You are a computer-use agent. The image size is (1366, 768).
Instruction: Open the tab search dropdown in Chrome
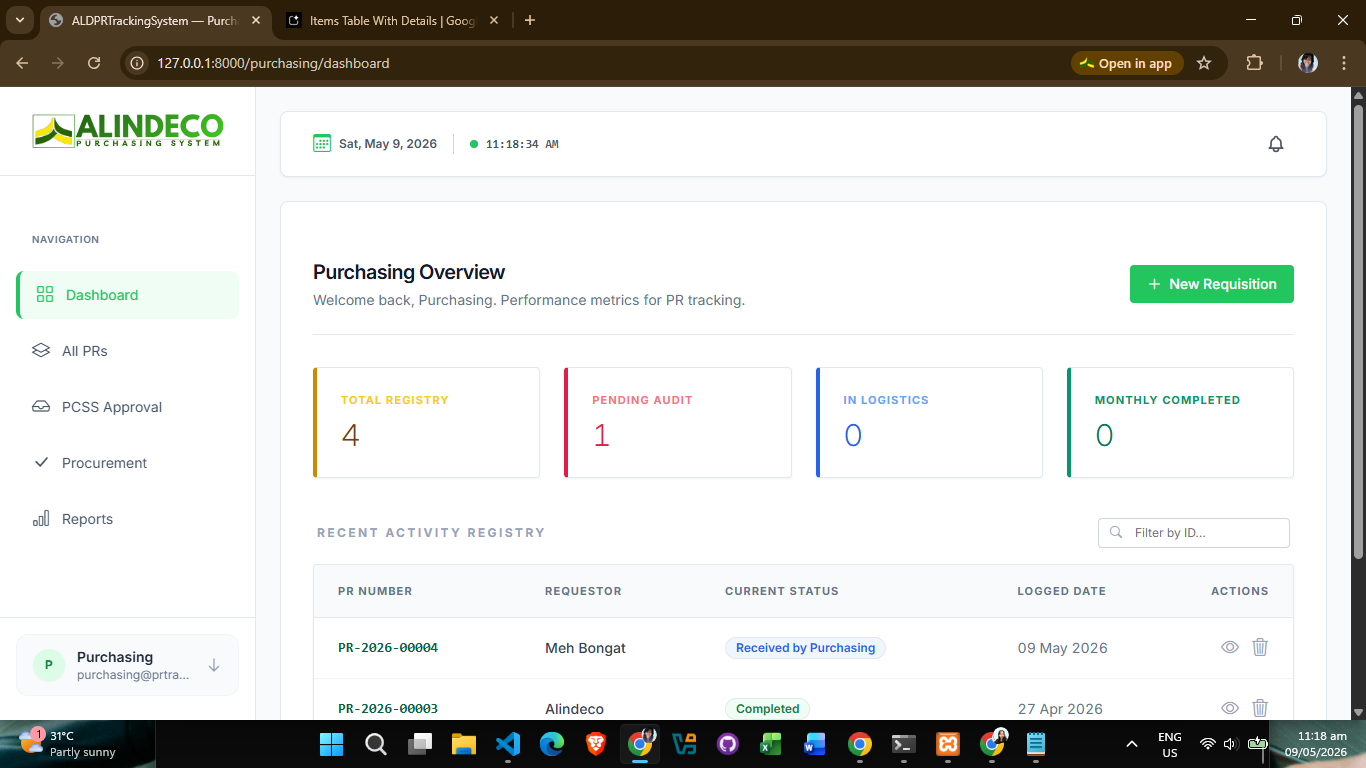tap(19, 20)
